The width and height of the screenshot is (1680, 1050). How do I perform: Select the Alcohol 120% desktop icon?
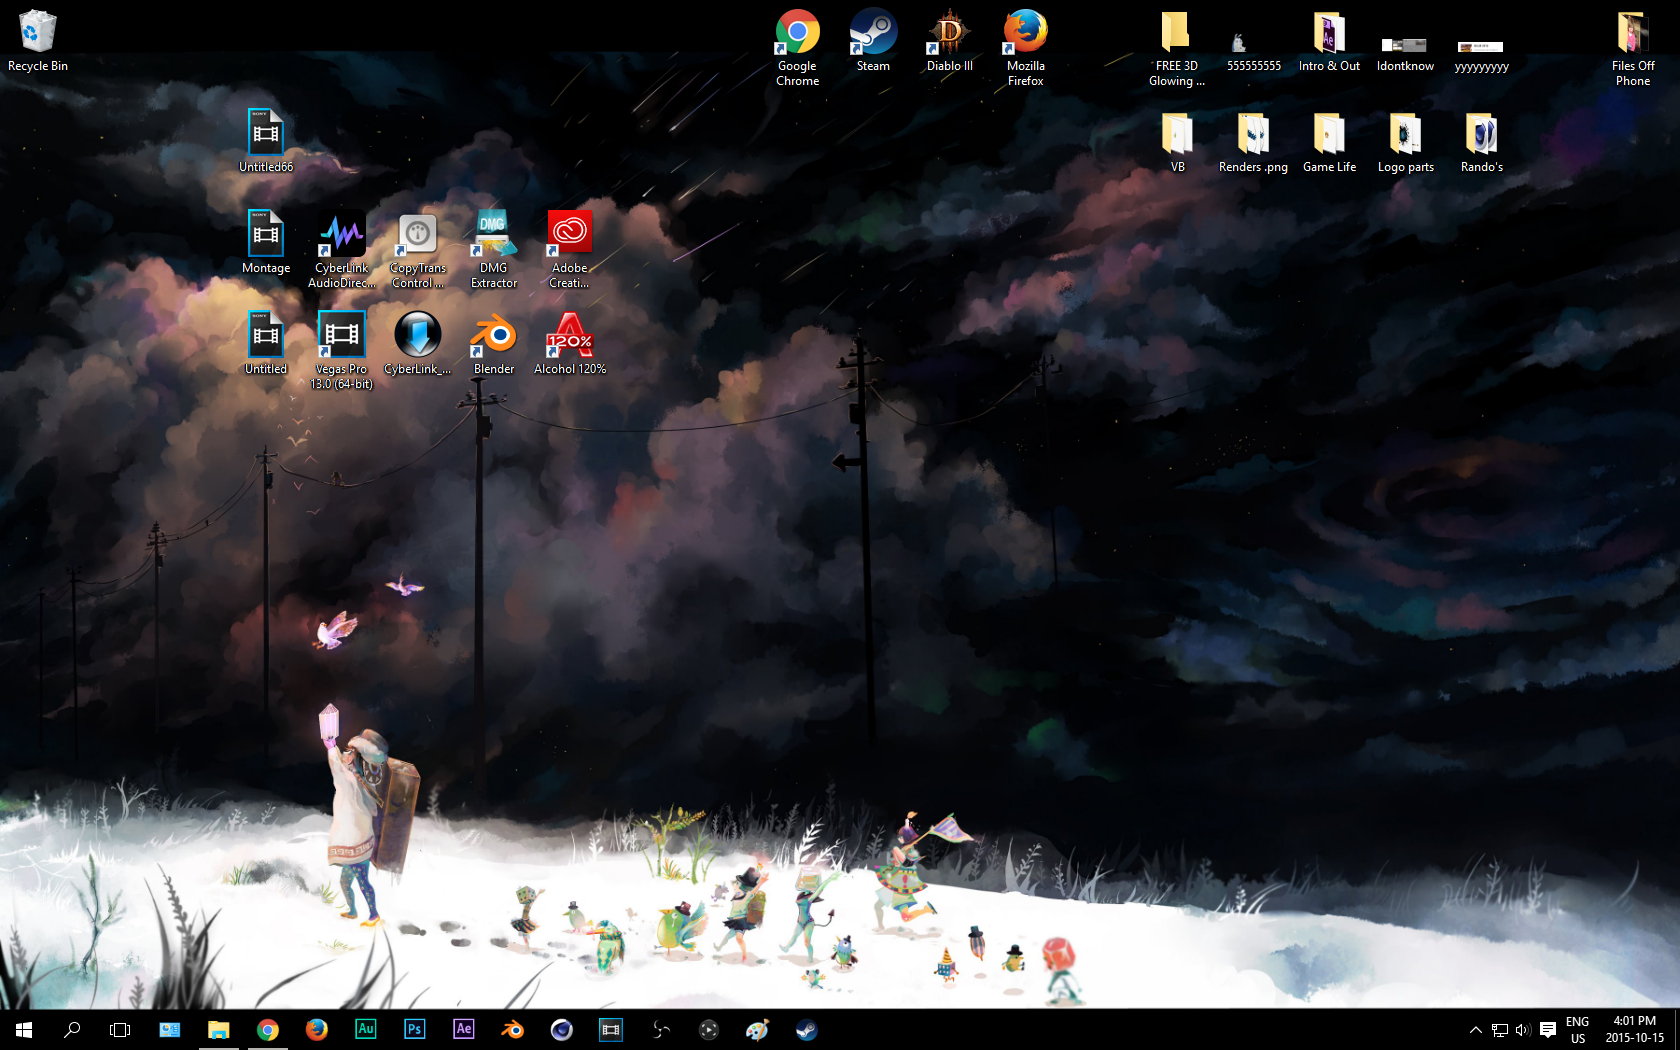point(569,338)
